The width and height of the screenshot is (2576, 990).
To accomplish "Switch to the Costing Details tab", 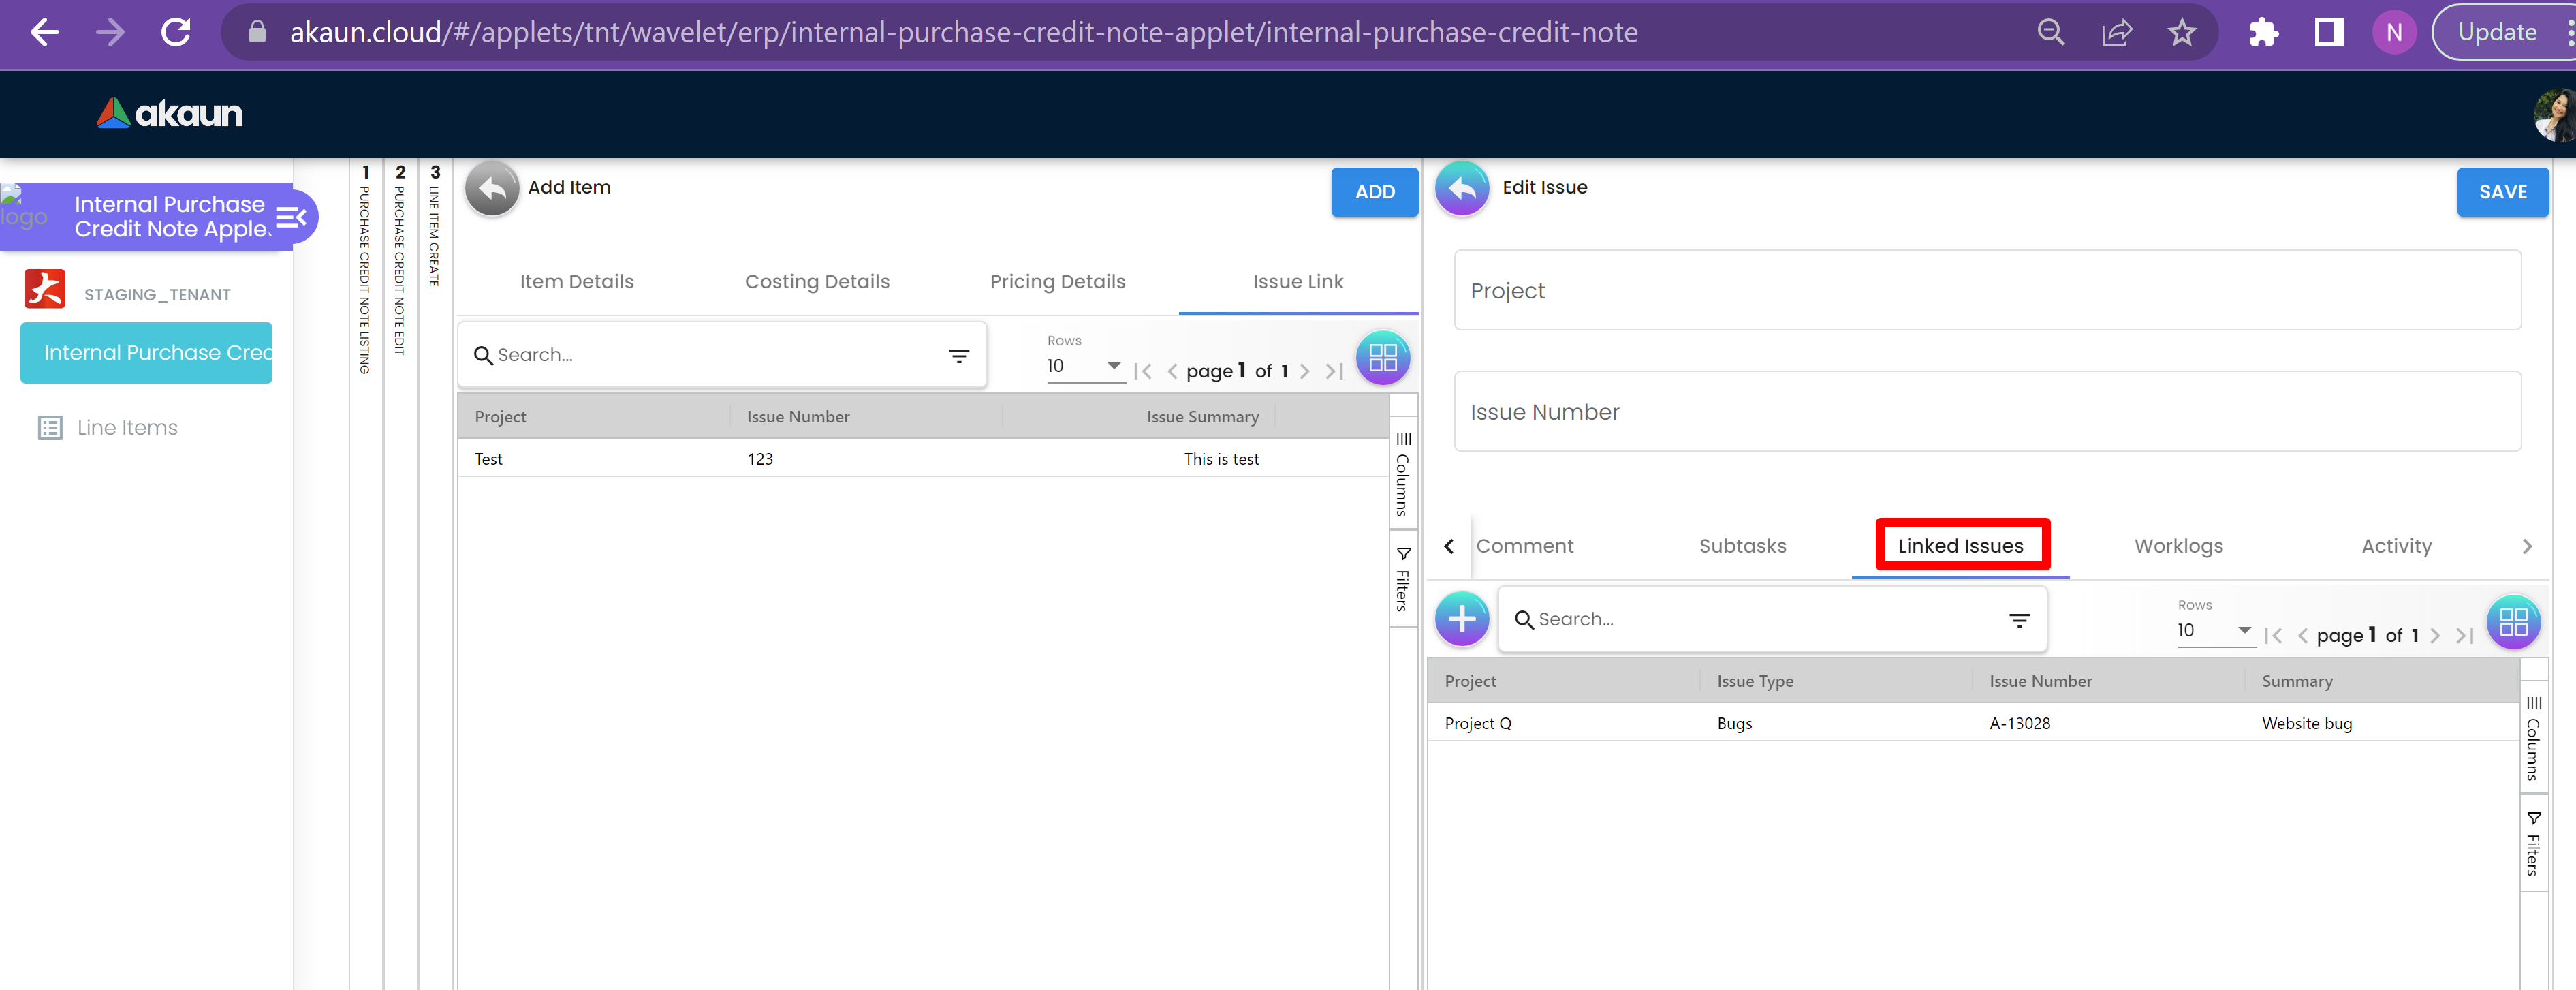I will click(816, 282).
